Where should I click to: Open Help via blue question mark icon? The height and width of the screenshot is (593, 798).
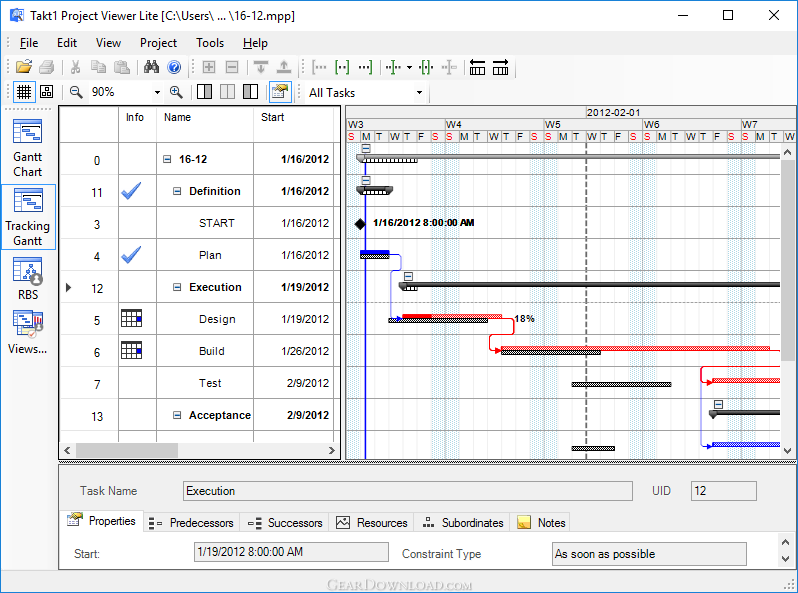point(174,67)
